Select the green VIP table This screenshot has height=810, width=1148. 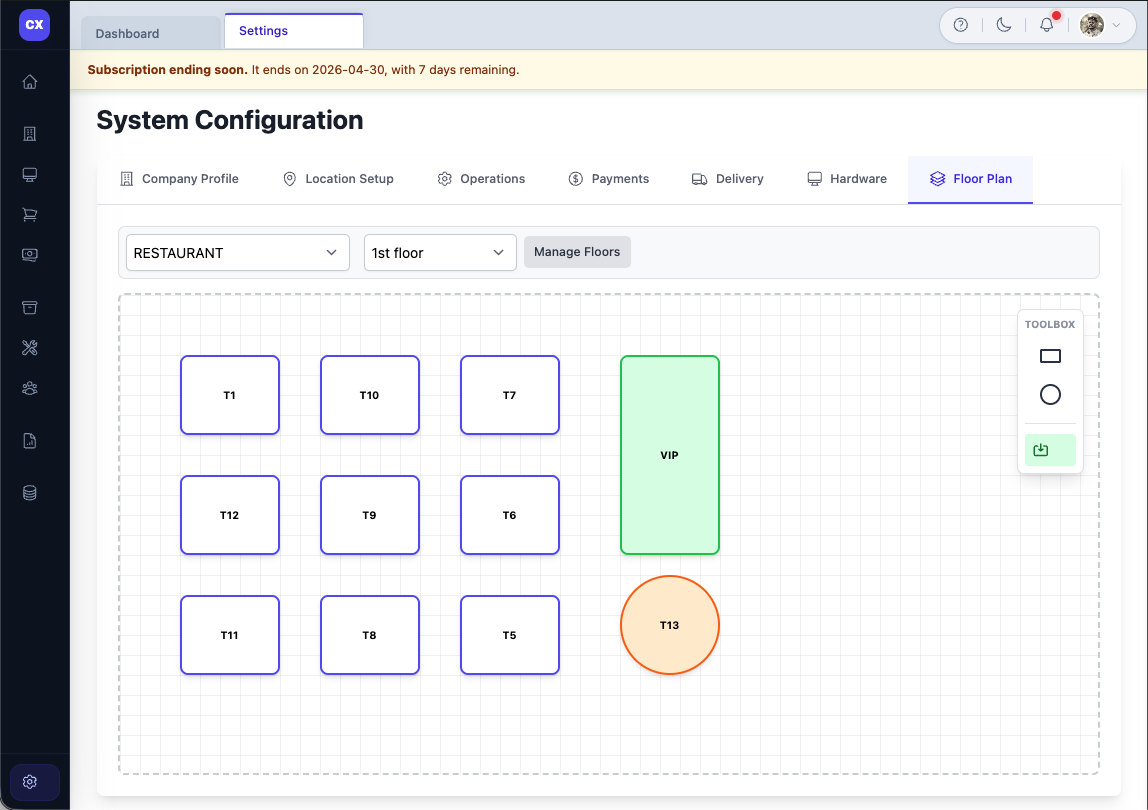click(670, 456)
